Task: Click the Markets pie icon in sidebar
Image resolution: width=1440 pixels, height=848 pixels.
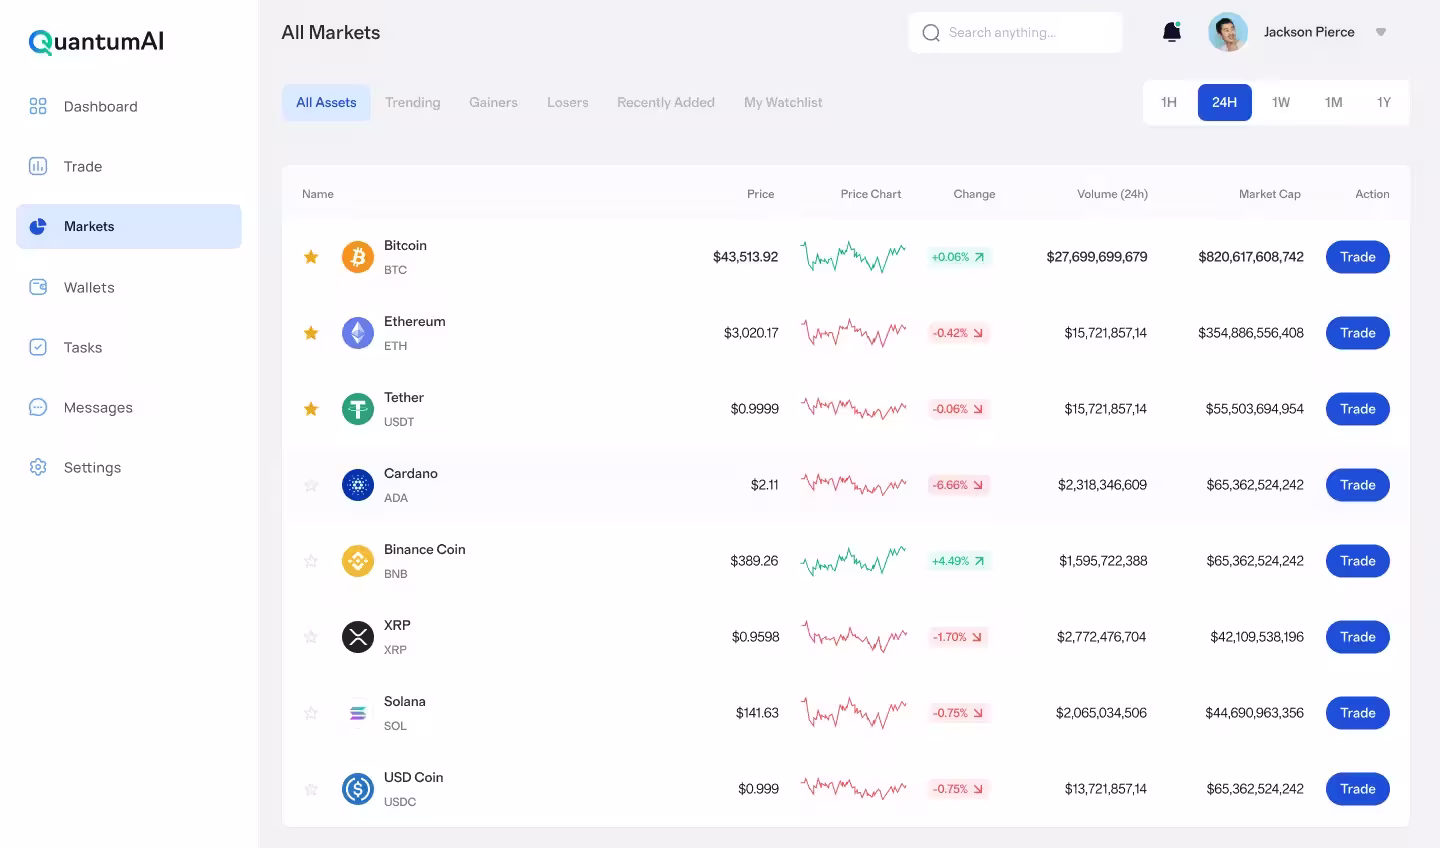Action: pos(38,226)
